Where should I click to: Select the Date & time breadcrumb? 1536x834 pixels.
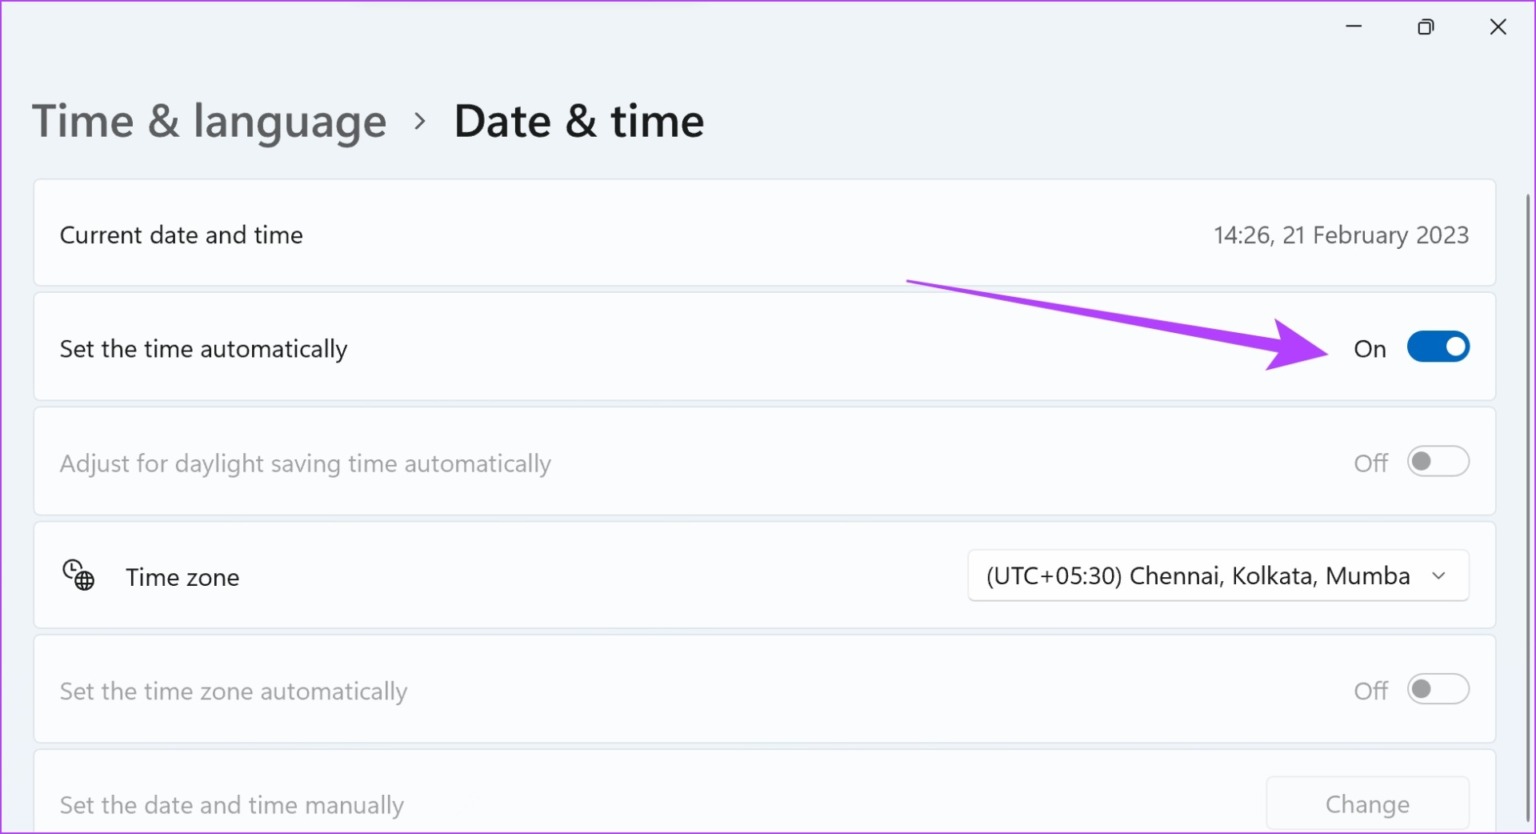(x=578, y=120)
